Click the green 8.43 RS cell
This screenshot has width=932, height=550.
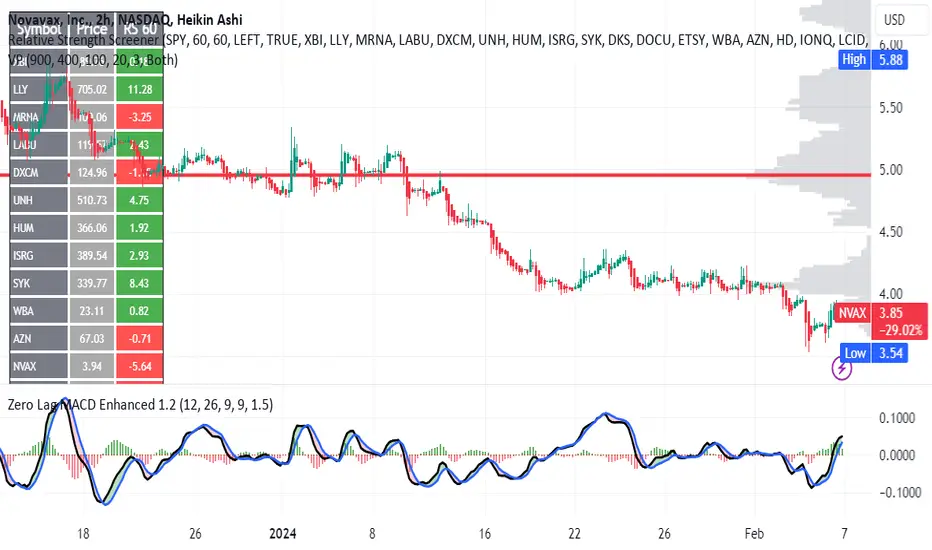click(140, 283)
